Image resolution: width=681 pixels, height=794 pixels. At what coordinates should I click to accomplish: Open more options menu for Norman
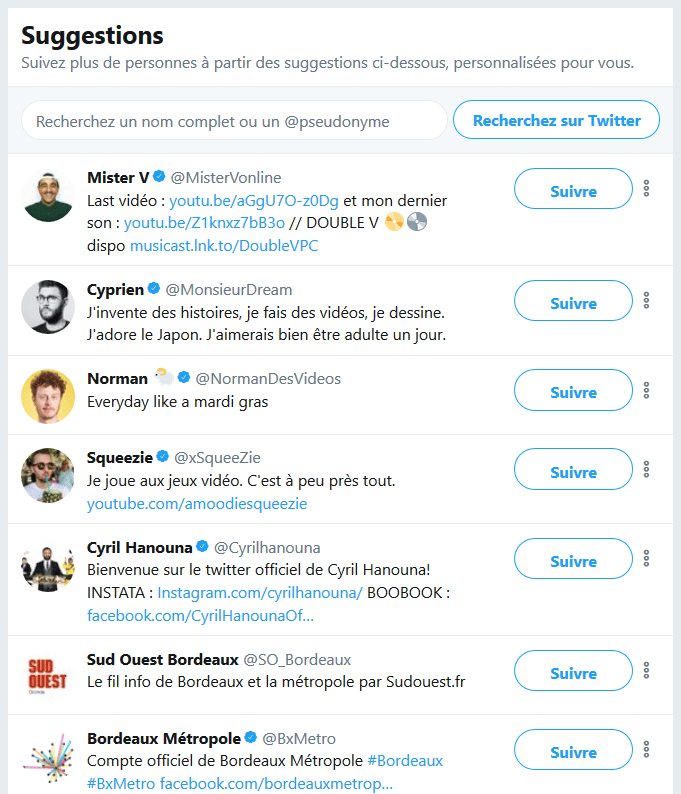pos(647,390)
